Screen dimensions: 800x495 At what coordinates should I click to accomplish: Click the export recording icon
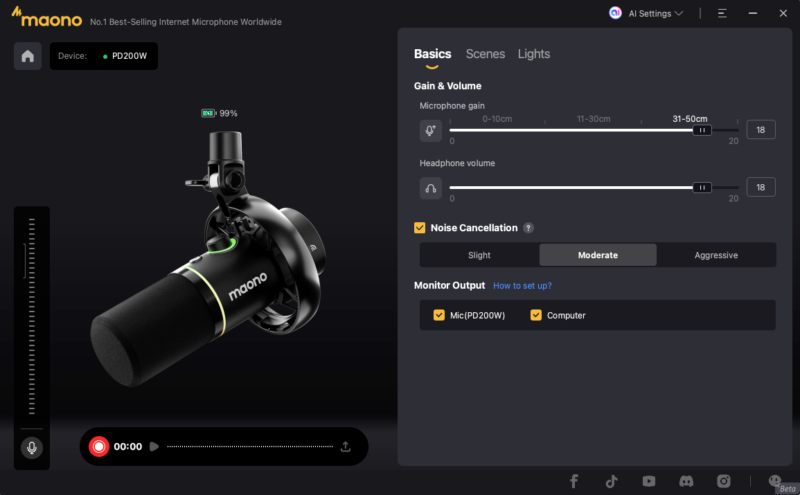346,447
